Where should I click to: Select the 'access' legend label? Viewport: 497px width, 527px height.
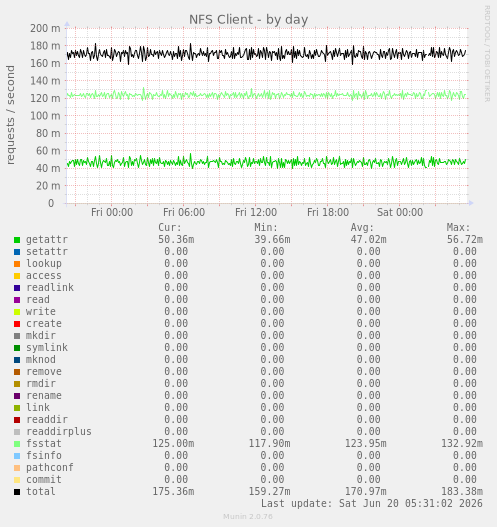point(44,276)
